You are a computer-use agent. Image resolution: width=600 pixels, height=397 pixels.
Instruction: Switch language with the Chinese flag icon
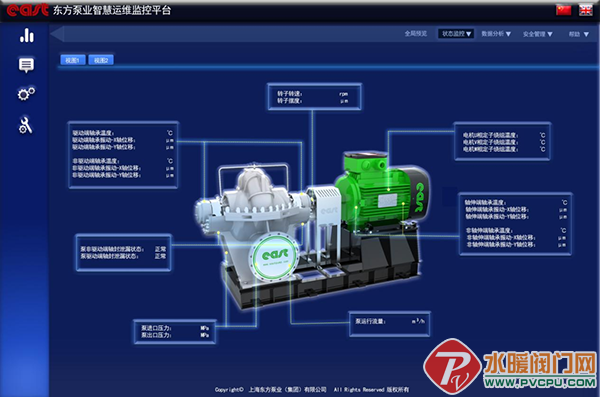coord(563,10)
